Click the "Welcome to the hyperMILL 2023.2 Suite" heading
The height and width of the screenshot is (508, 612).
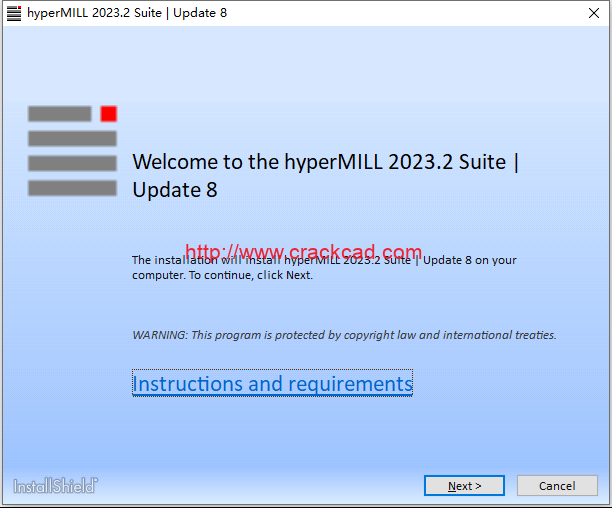click(x=326, y=176)
